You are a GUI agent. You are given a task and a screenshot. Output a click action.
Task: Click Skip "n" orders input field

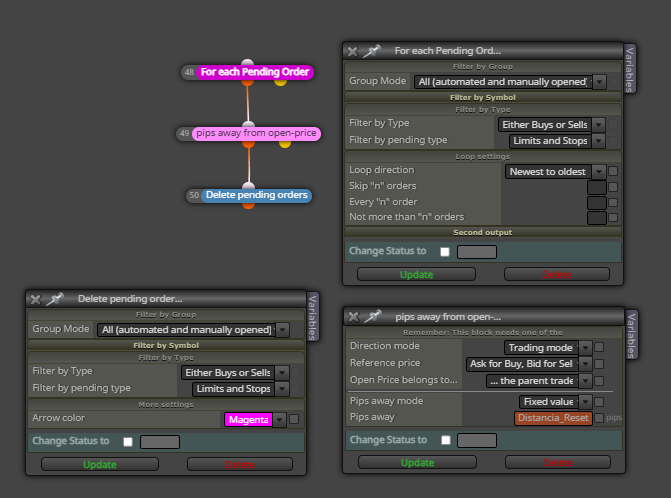[x=597, y=187]
